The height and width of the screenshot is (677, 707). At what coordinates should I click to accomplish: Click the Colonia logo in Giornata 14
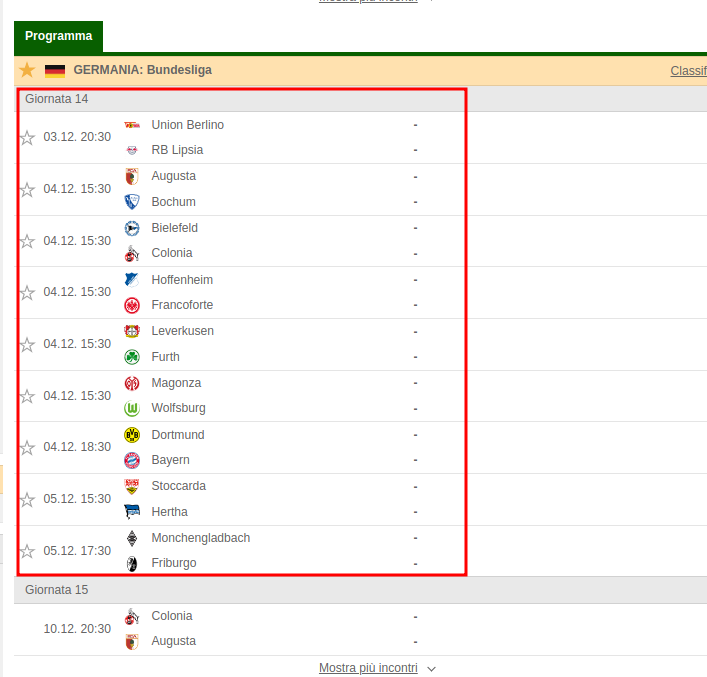132,253
